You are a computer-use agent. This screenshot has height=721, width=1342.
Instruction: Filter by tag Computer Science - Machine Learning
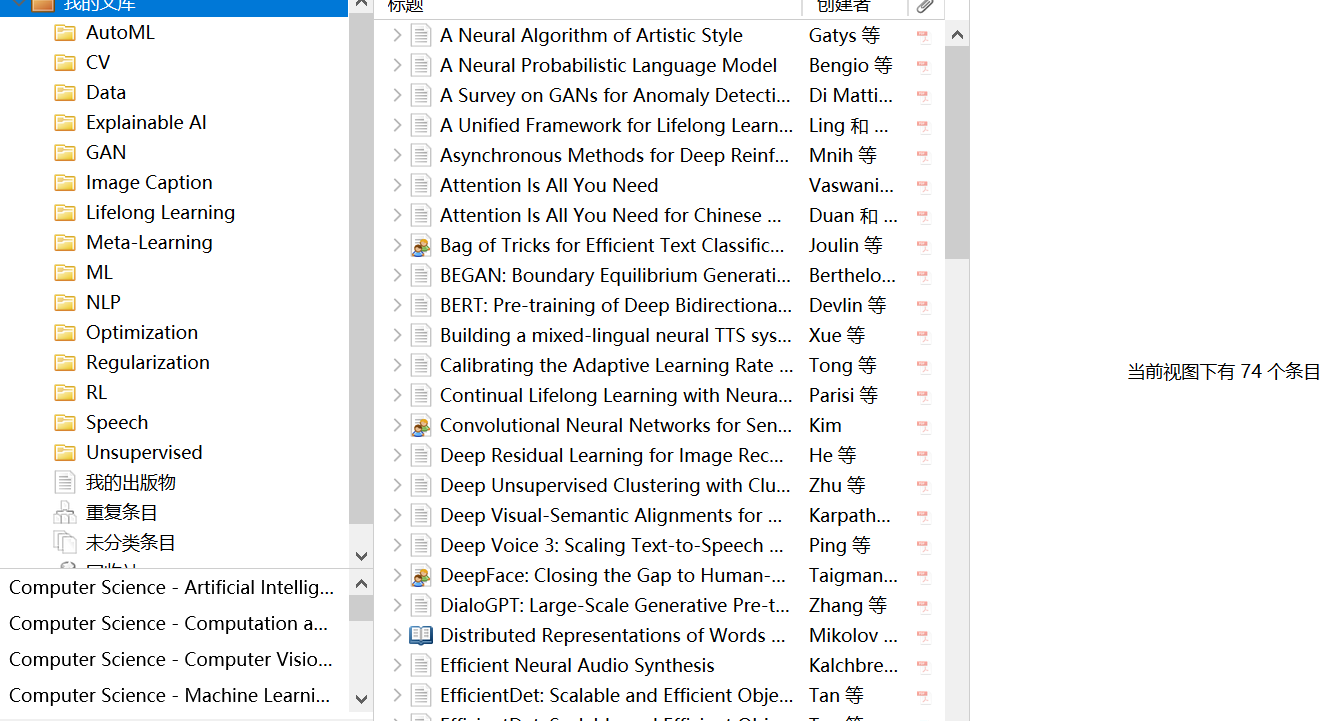[169, 695]
